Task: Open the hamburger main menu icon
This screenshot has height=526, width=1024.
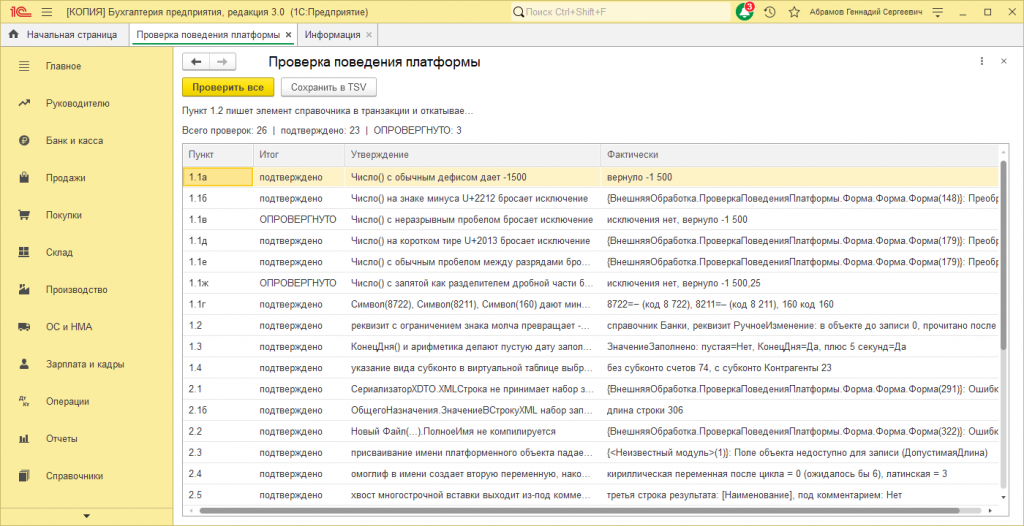Action: [x=46, y=12]
